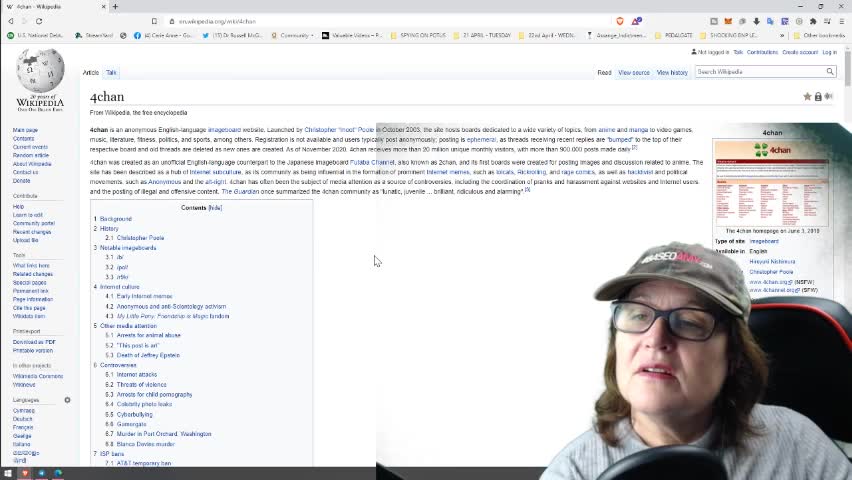Open the media playlist control icon
Image resolution: width=852 pixels, height=480 pixels.
tap(827, 21)
